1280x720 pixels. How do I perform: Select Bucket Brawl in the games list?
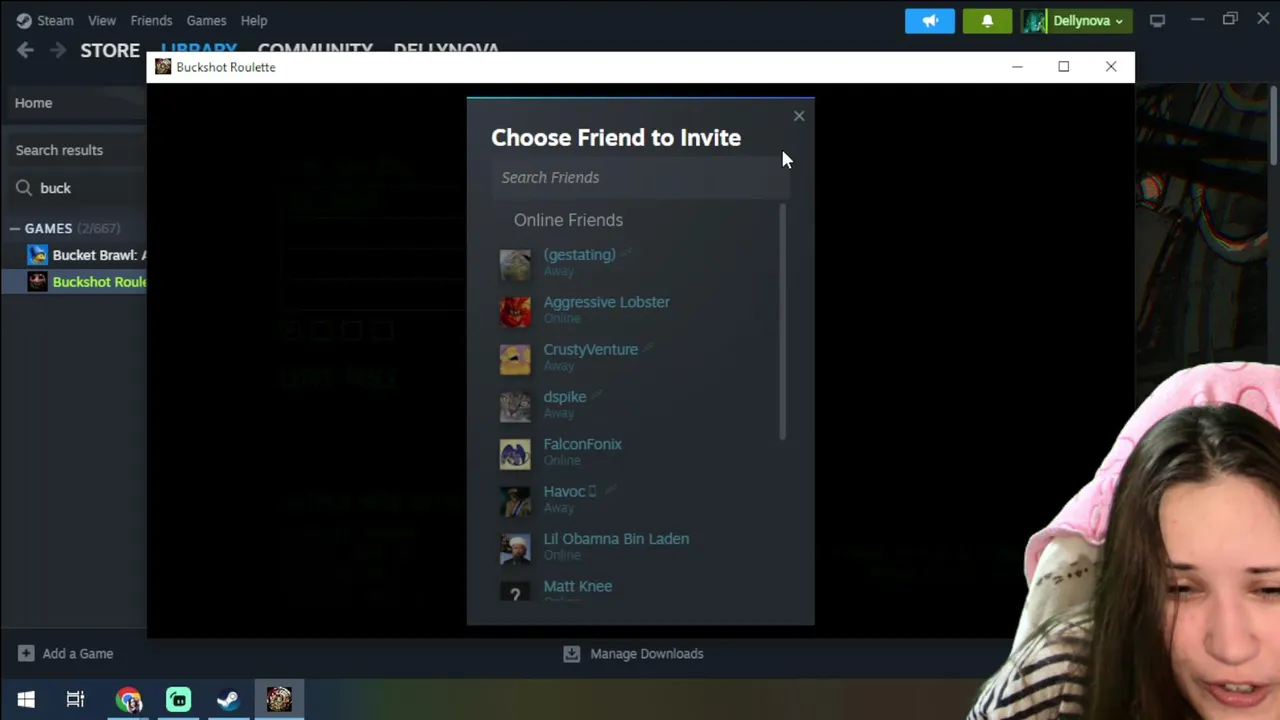[87, 255]
